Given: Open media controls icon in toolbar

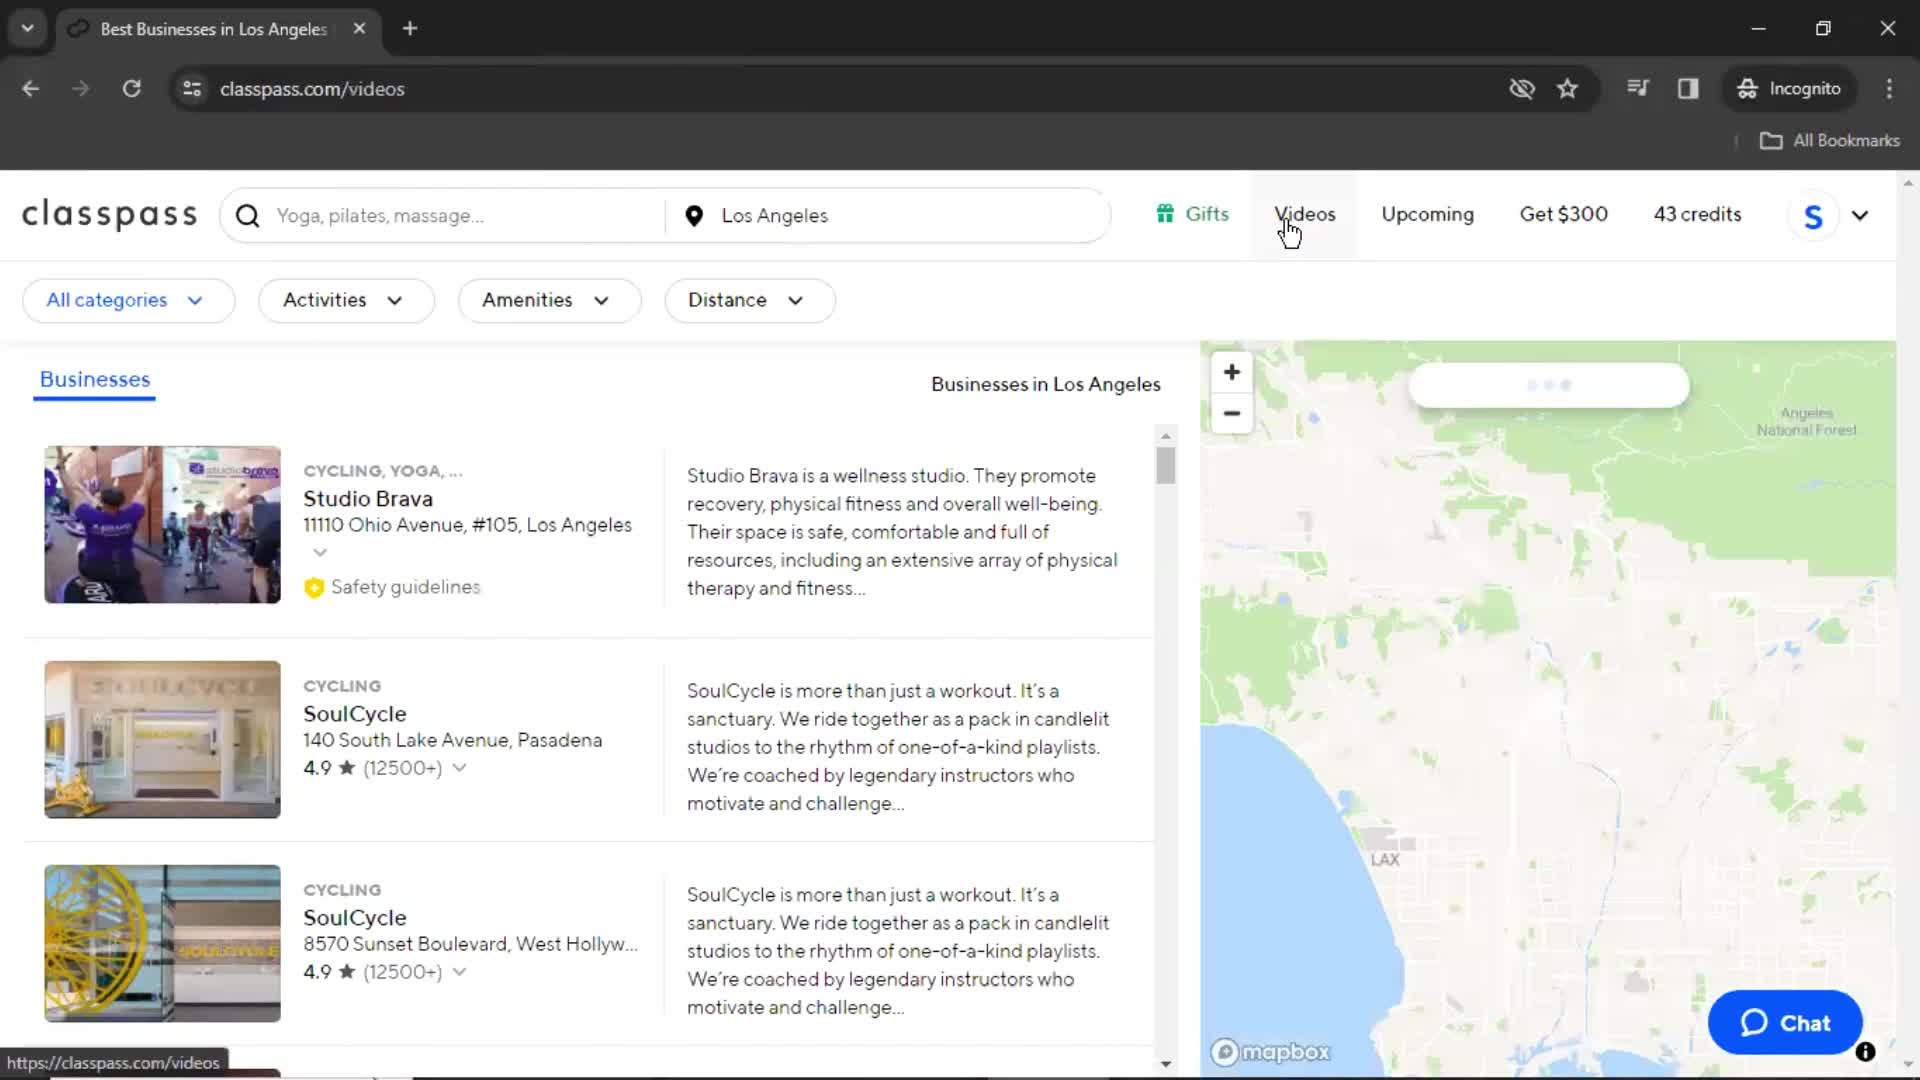Looking at the screenshot, I should 1637,89.
